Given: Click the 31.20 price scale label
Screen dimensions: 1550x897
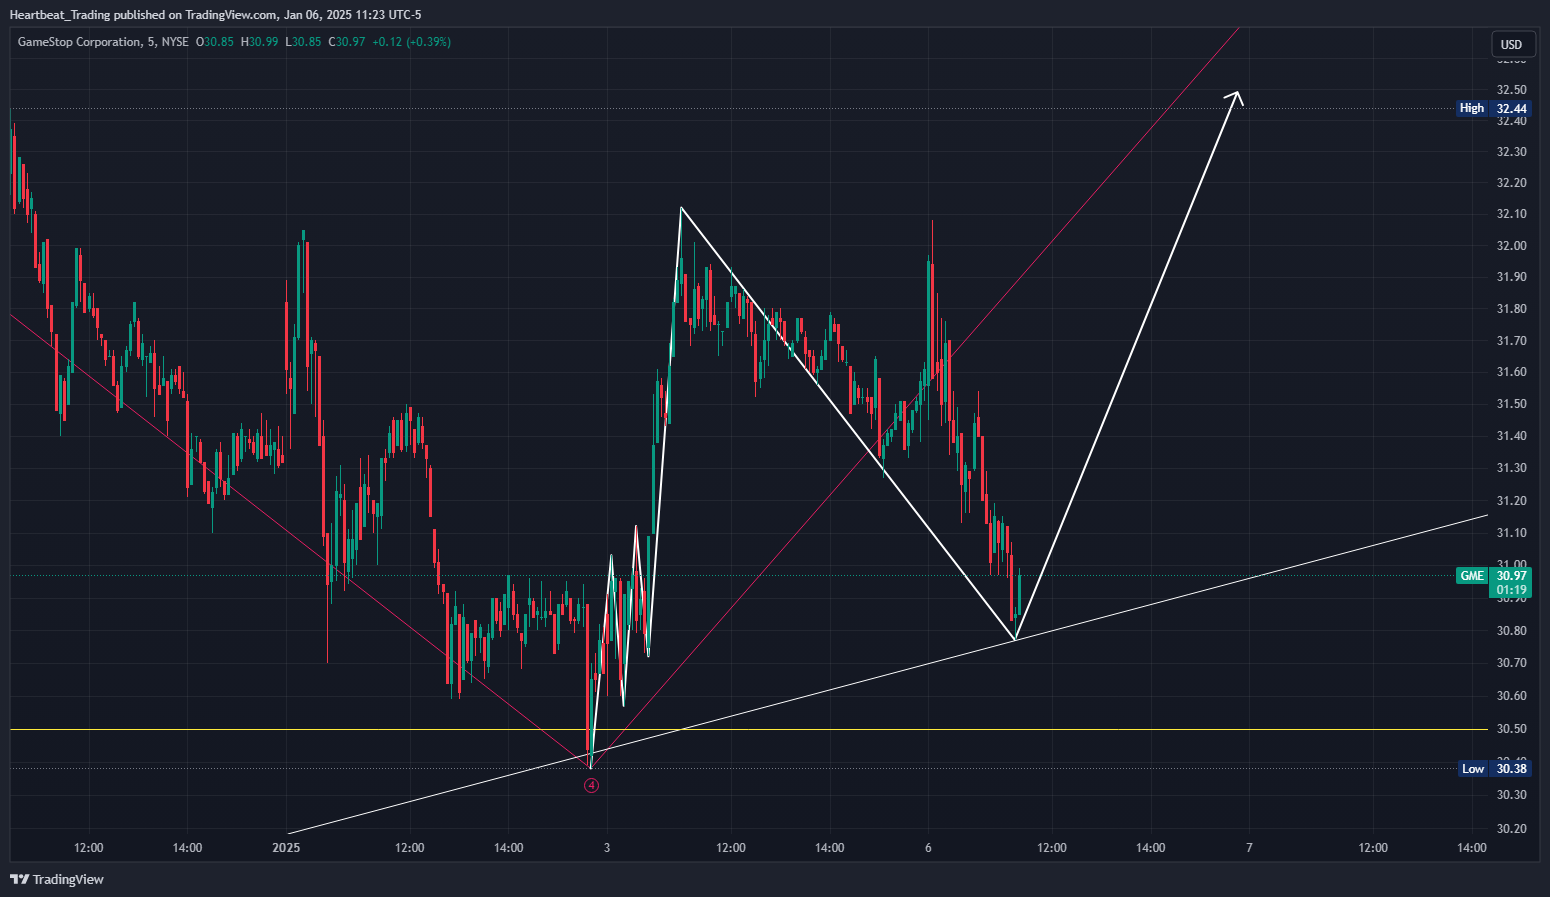Looking at the screenshot, I should pos(1511,501).
